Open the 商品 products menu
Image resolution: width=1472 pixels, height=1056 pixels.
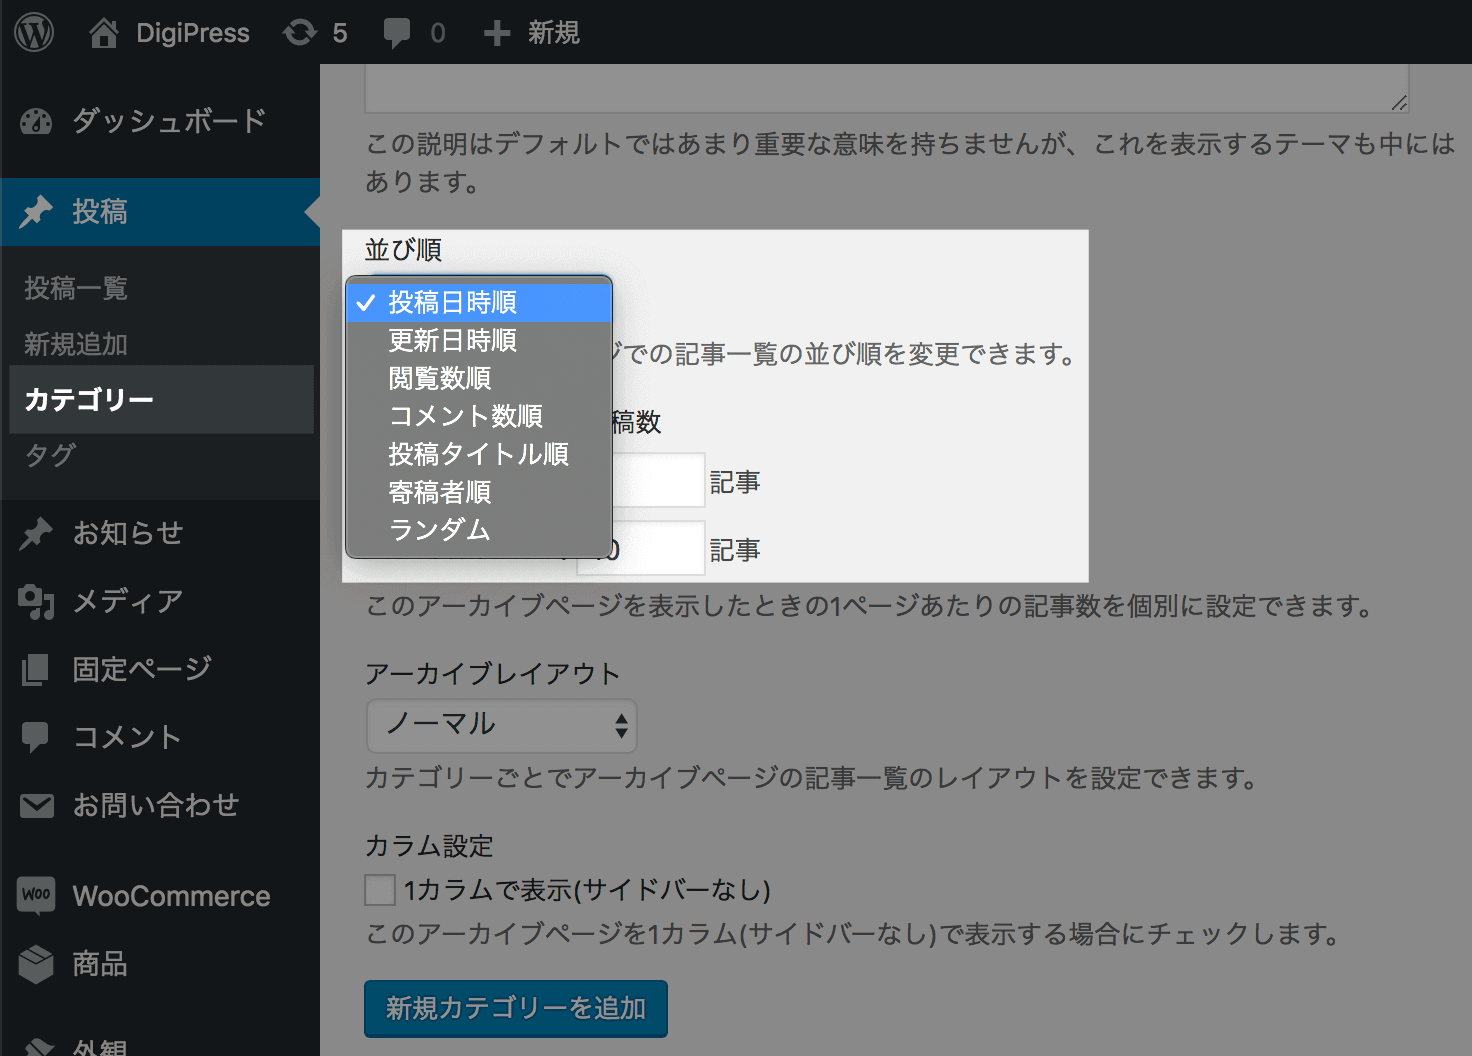[x=99, y=964]
